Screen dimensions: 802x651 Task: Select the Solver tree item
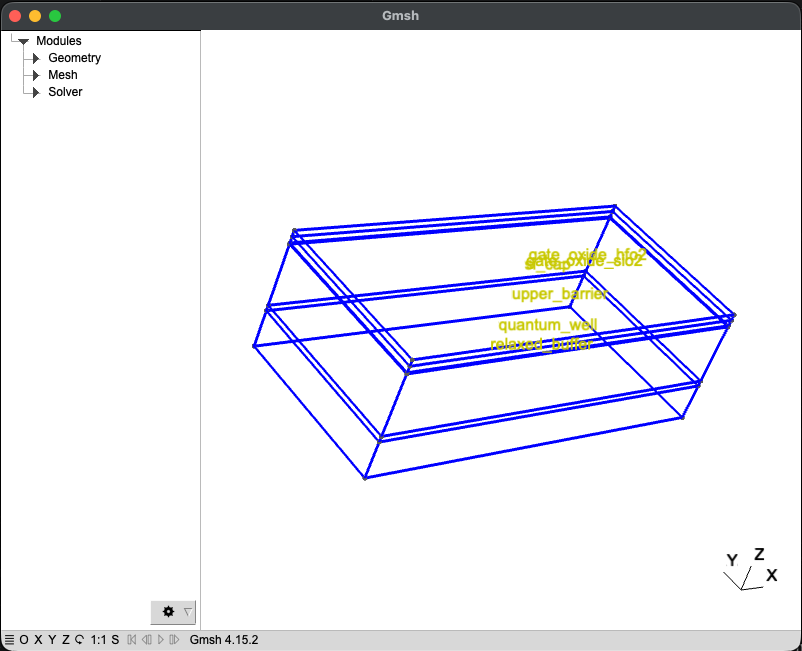pyautogui.click(x=65, y=92)
